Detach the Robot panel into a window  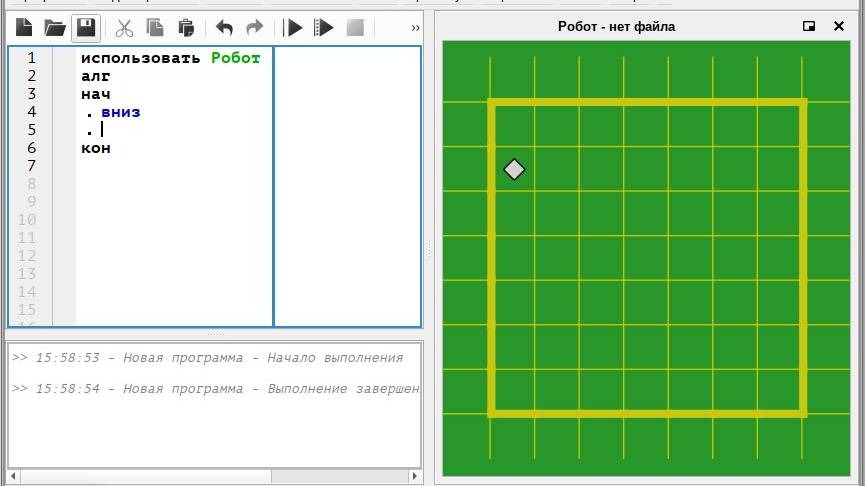(809, 26)
